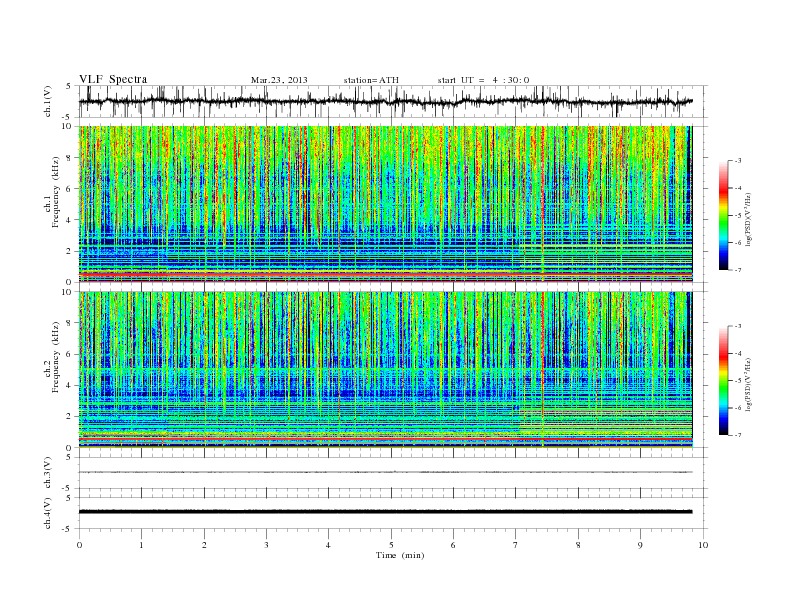
Task: Click the time axis tick label "9"
Action: point(640,545)
